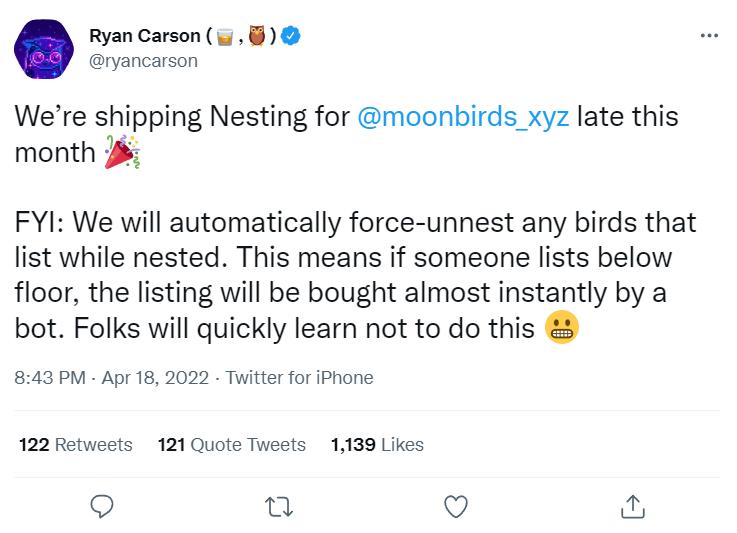
Task: Click the @ryancarson handle
Action: pos(144,61)
